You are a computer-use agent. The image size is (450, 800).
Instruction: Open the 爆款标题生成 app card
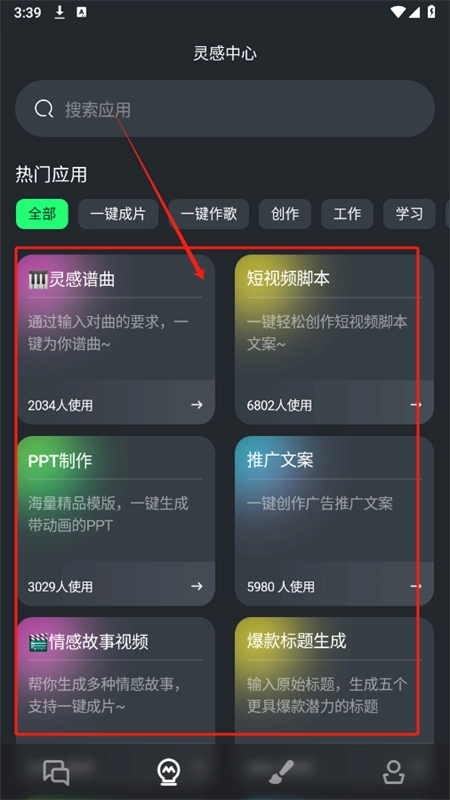coord(334,679)
